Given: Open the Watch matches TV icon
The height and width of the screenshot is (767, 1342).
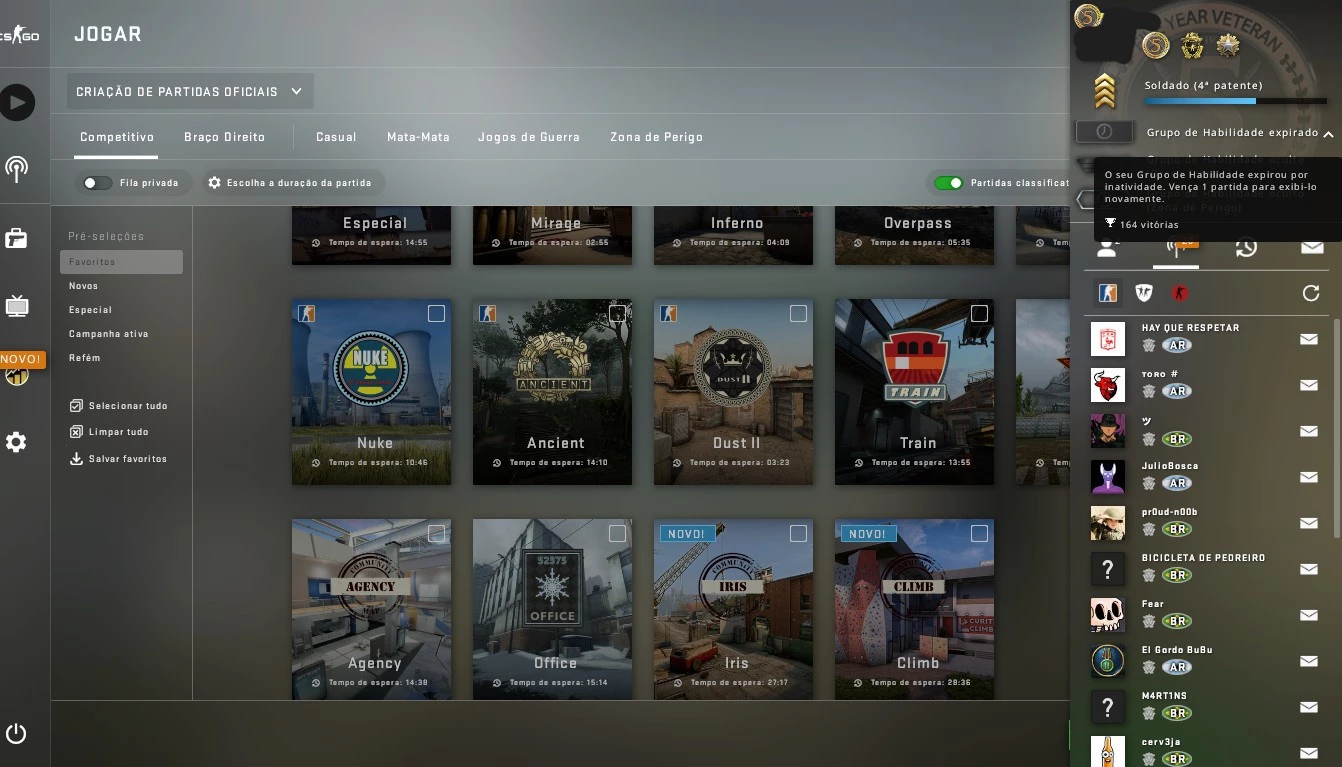Looking at the screenshot, I should click(x=18, y=308).
